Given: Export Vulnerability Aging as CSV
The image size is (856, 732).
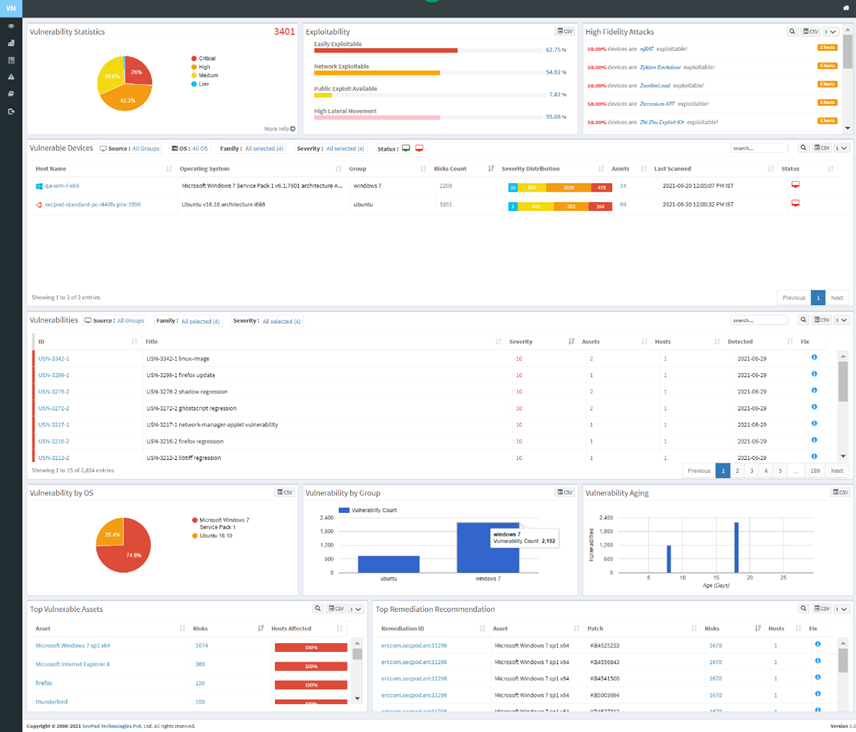Looking at the screenshot, I should [840, 492].
